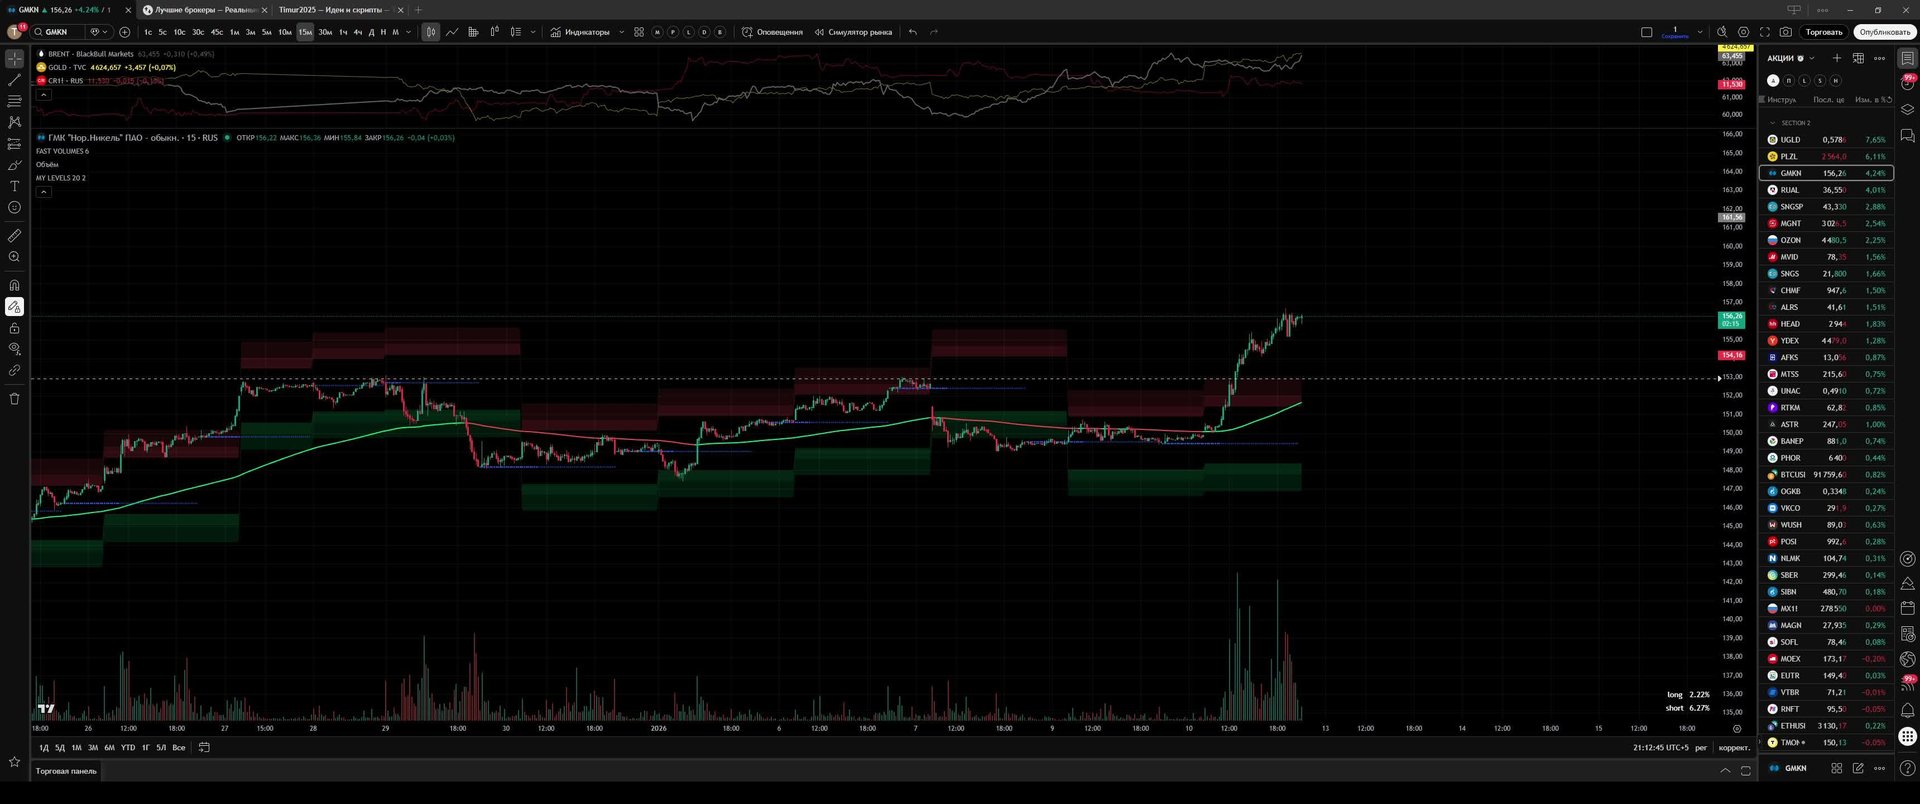Select PLZL in the watchlist

click(1826, 156)
